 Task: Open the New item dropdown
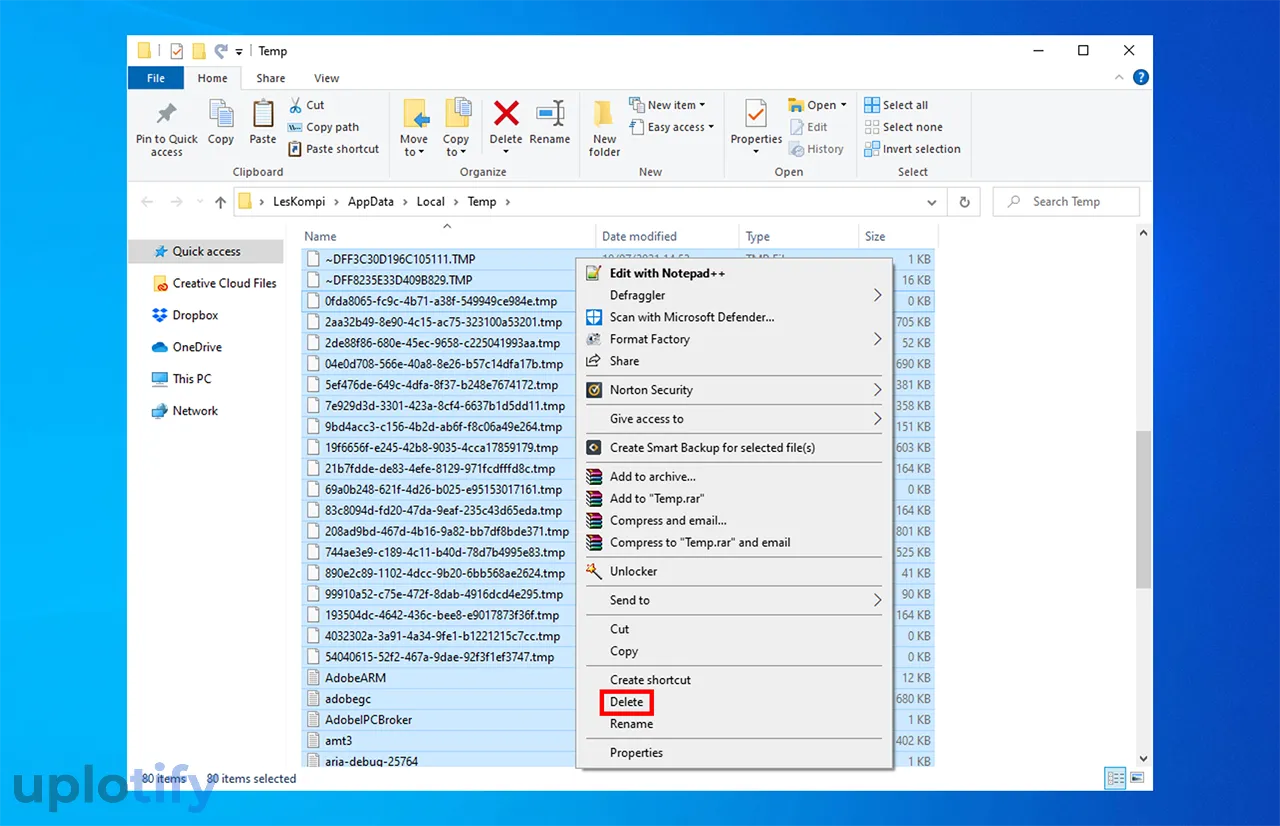[x=667, y=105]
